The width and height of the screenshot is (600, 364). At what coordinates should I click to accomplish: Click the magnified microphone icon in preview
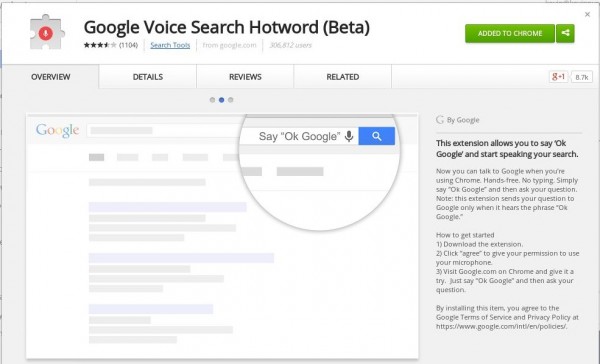coord(349,136)
